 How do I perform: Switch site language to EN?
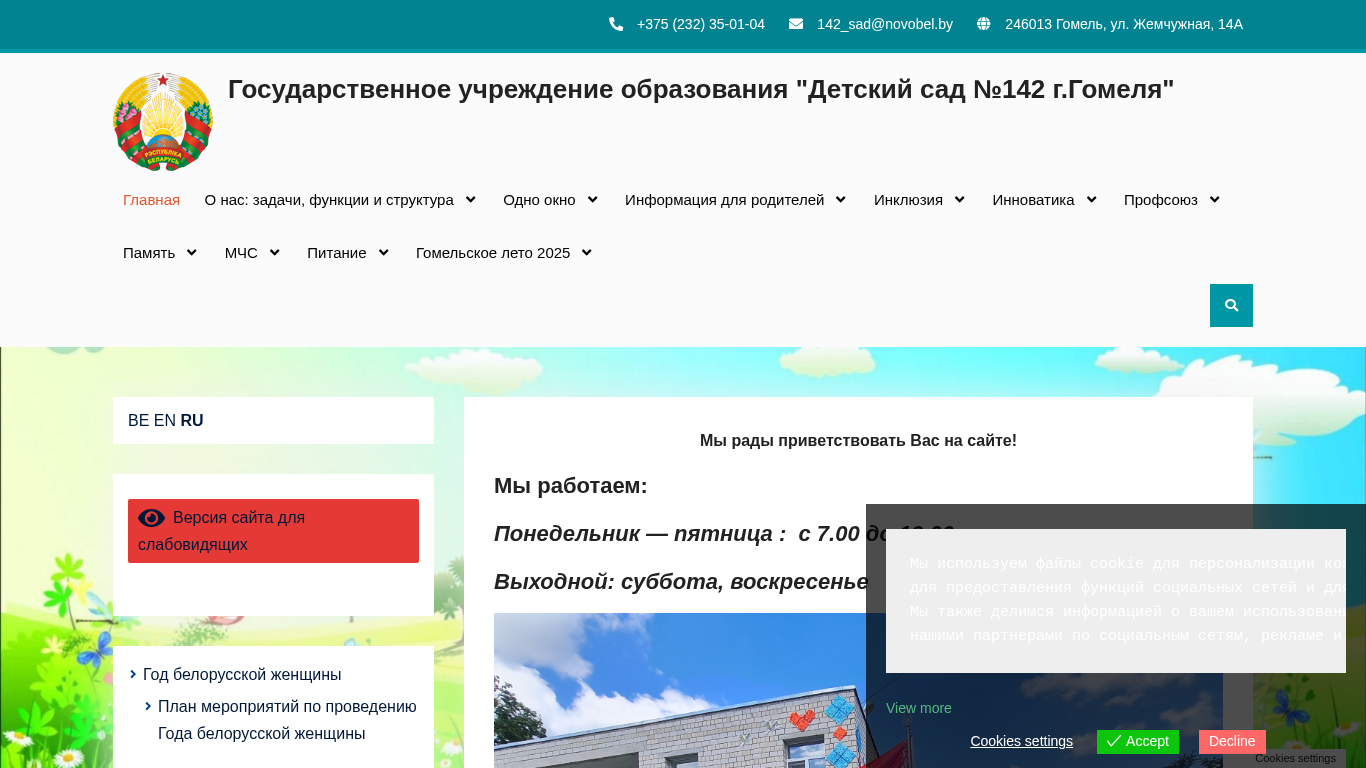(164, 421)
